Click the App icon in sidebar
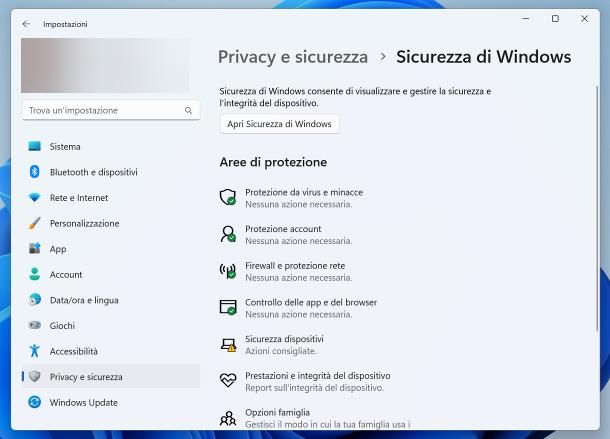610x439 pixels. [35, 248]
